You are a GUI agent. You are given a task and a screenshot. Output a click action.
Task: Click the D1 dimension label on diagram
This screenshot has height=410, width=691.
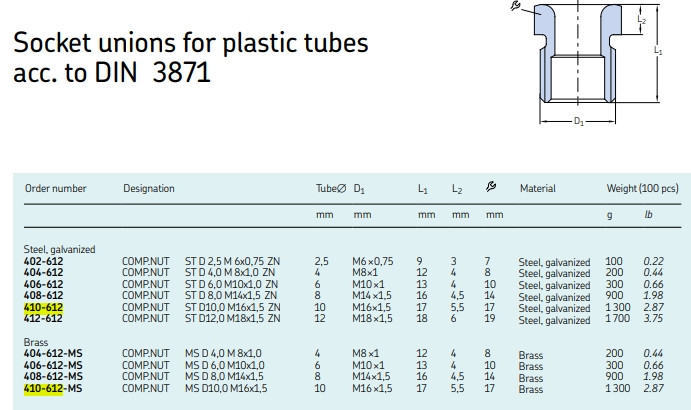coord(579,121)
